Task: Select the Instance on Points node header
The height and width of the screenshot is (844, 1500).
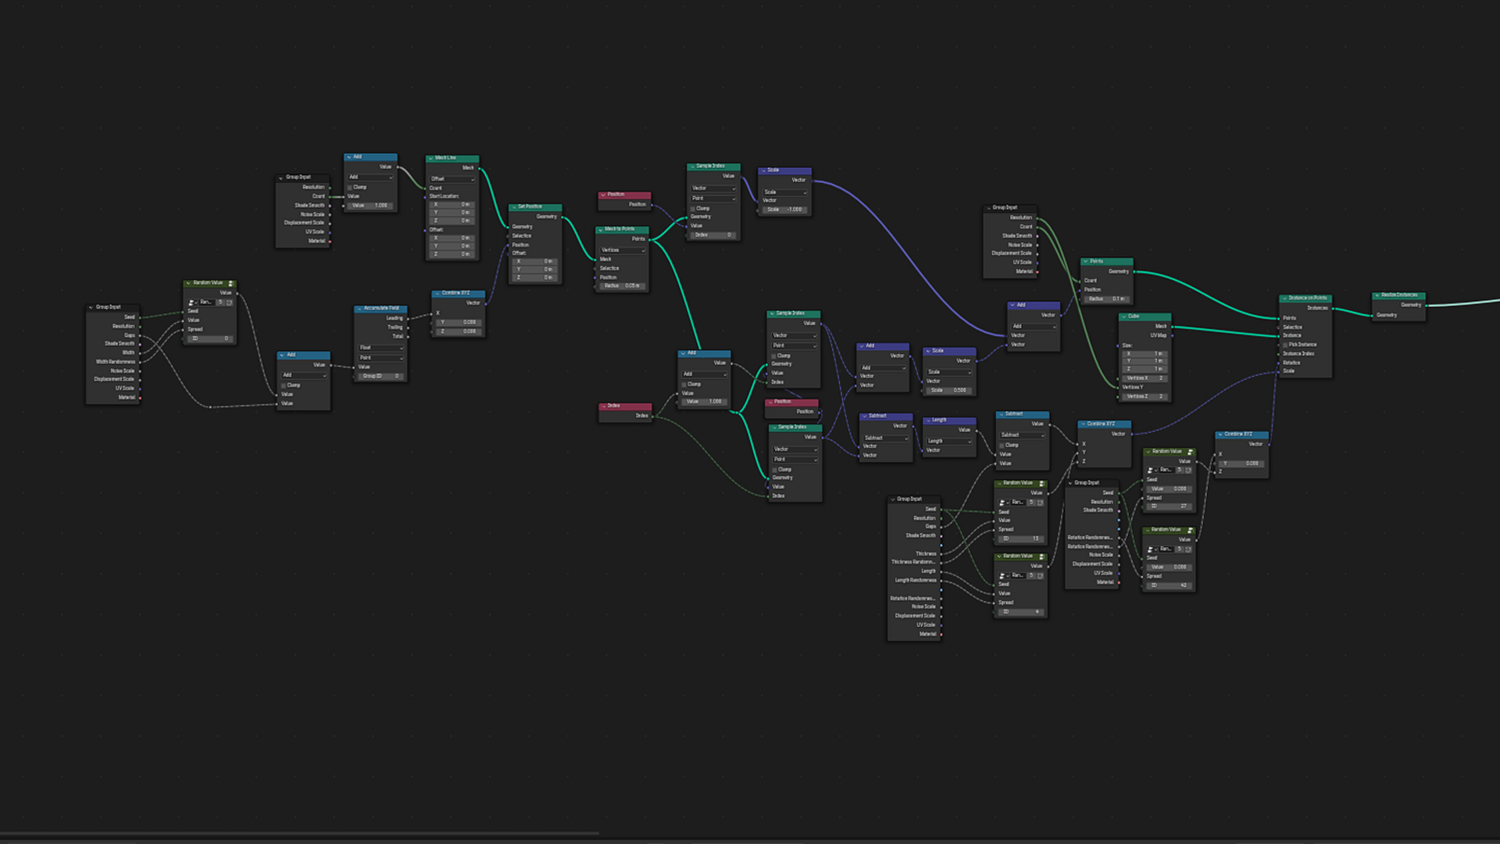Action: point(1306,298)
